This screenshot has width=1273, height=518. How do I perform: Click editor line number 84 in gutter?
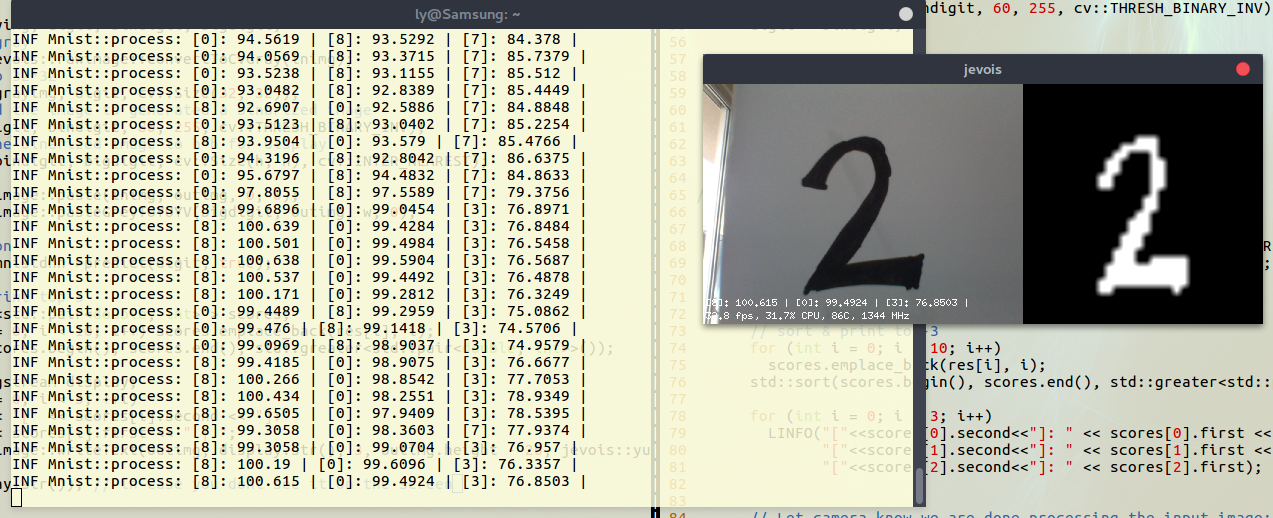[x=677, y=516]
